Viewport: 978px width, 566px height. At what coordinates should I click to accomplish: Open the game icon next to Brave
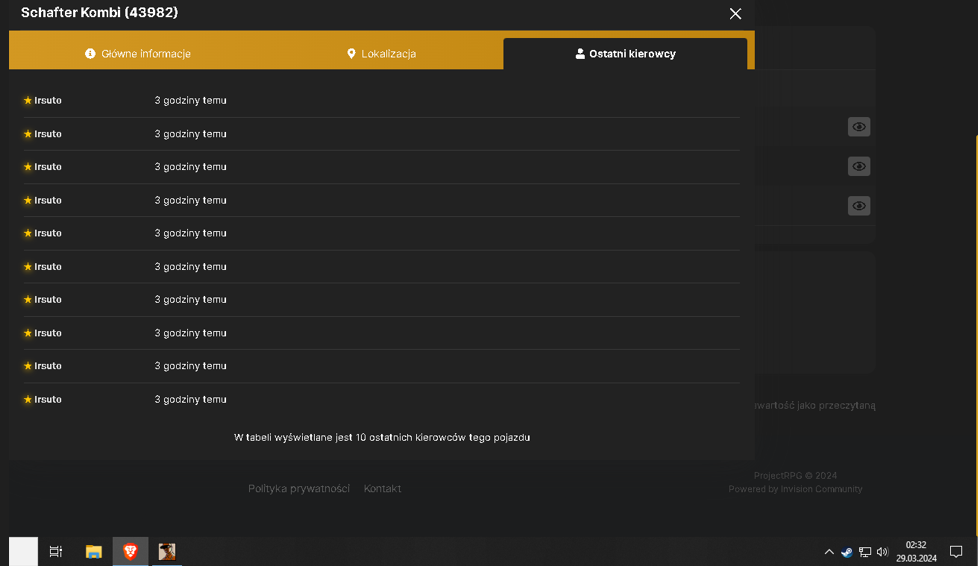pos(167,552)
